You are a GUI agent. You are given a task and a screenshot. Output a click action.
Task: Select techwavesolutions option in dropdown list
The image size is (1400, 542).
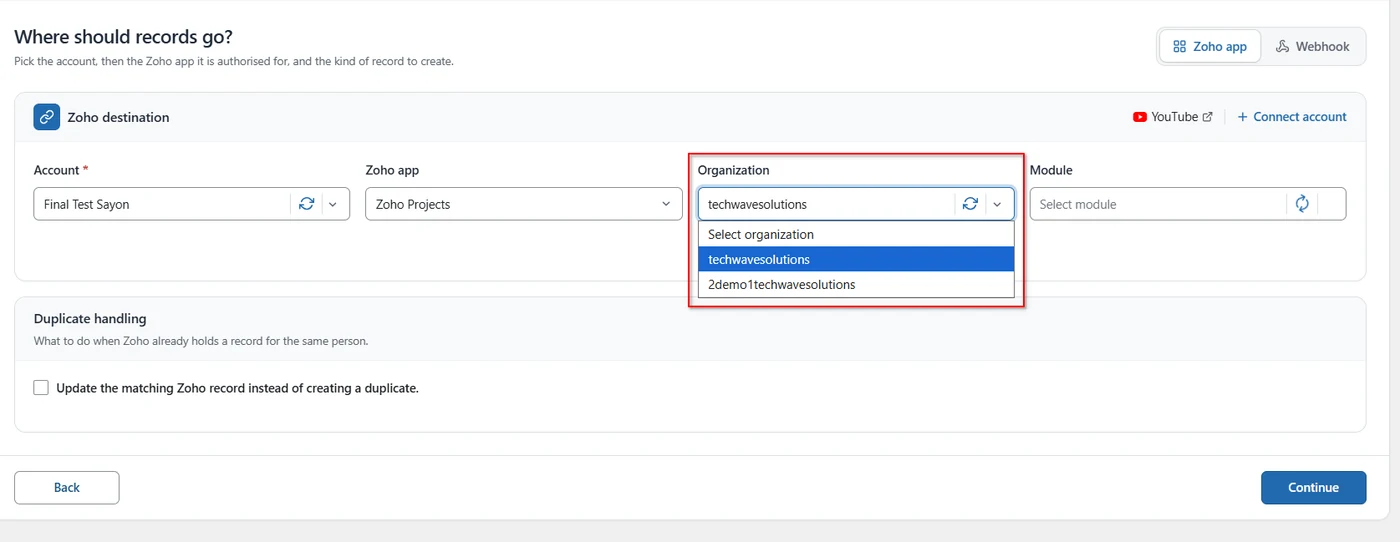coord(856,259)
